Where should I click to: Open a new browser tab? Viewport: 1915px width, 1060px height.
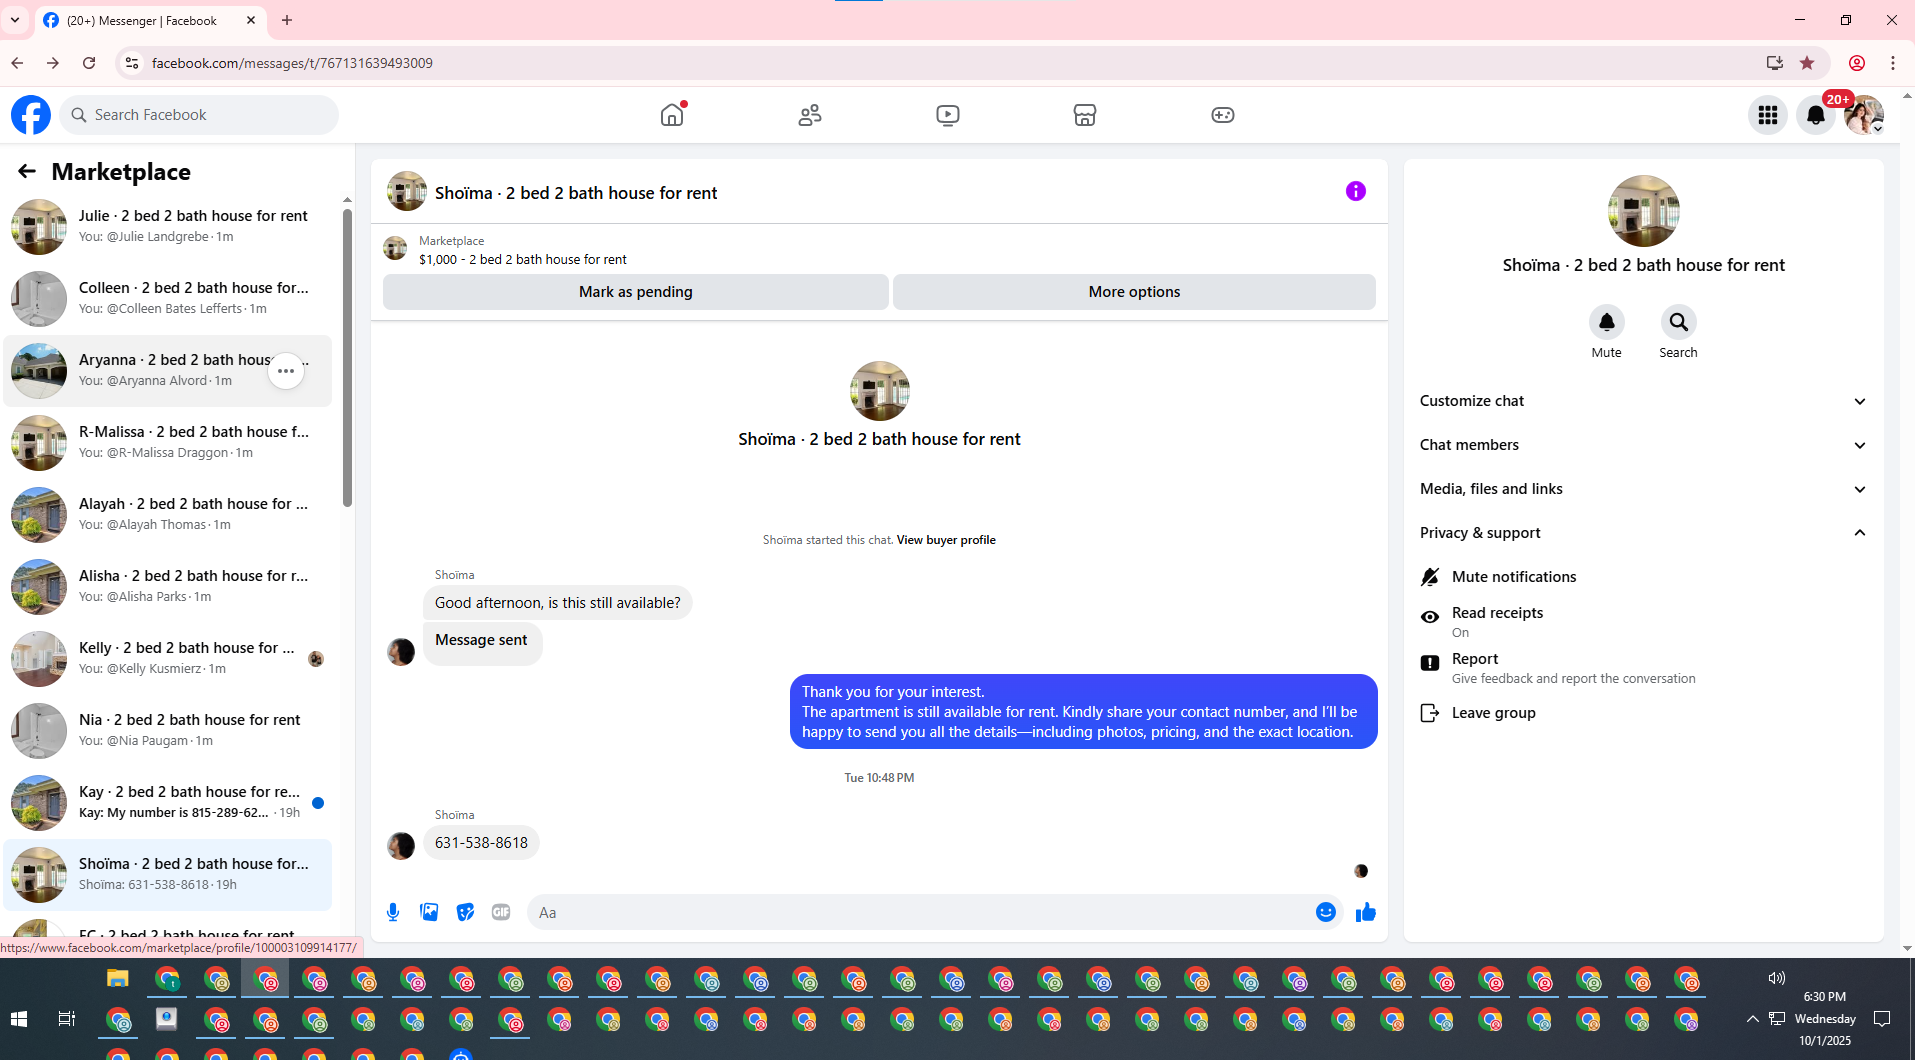[x=287, y=20]
